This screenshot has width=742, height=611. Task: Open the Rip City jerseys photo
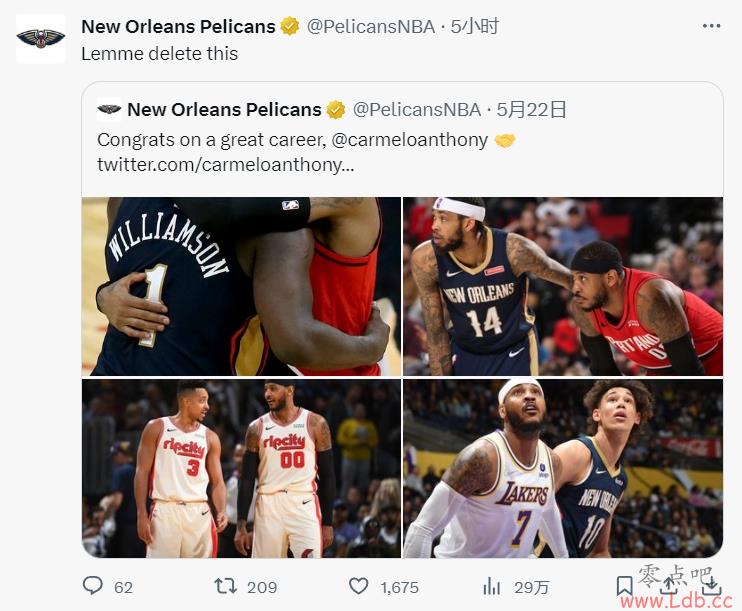(241, 468)
